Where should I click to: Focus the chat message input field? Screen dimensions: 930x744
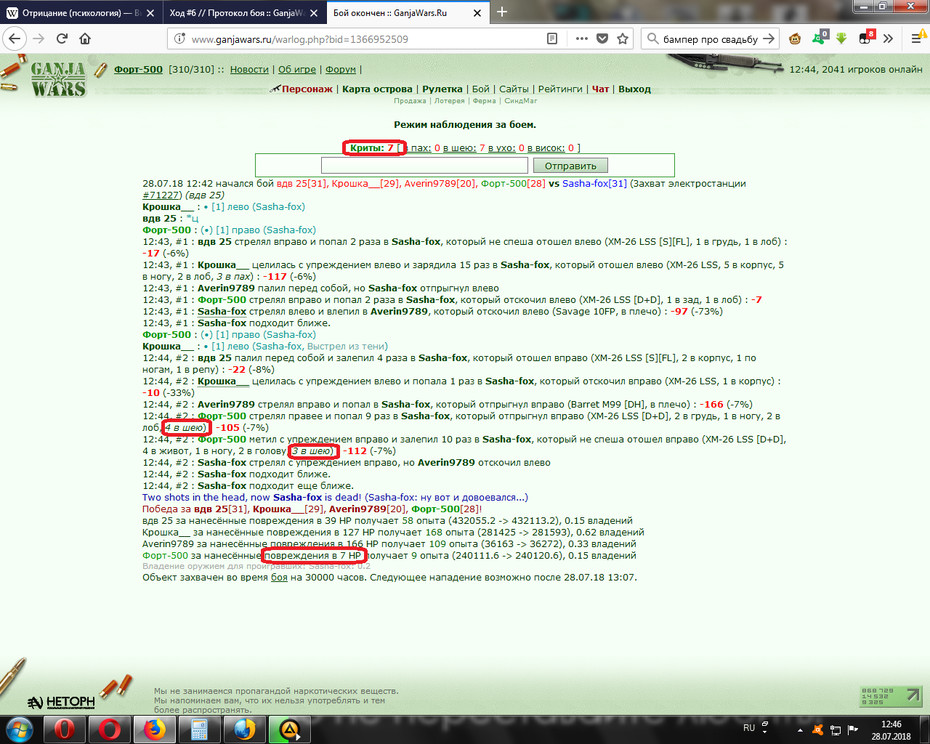click(x=424, y=166)
